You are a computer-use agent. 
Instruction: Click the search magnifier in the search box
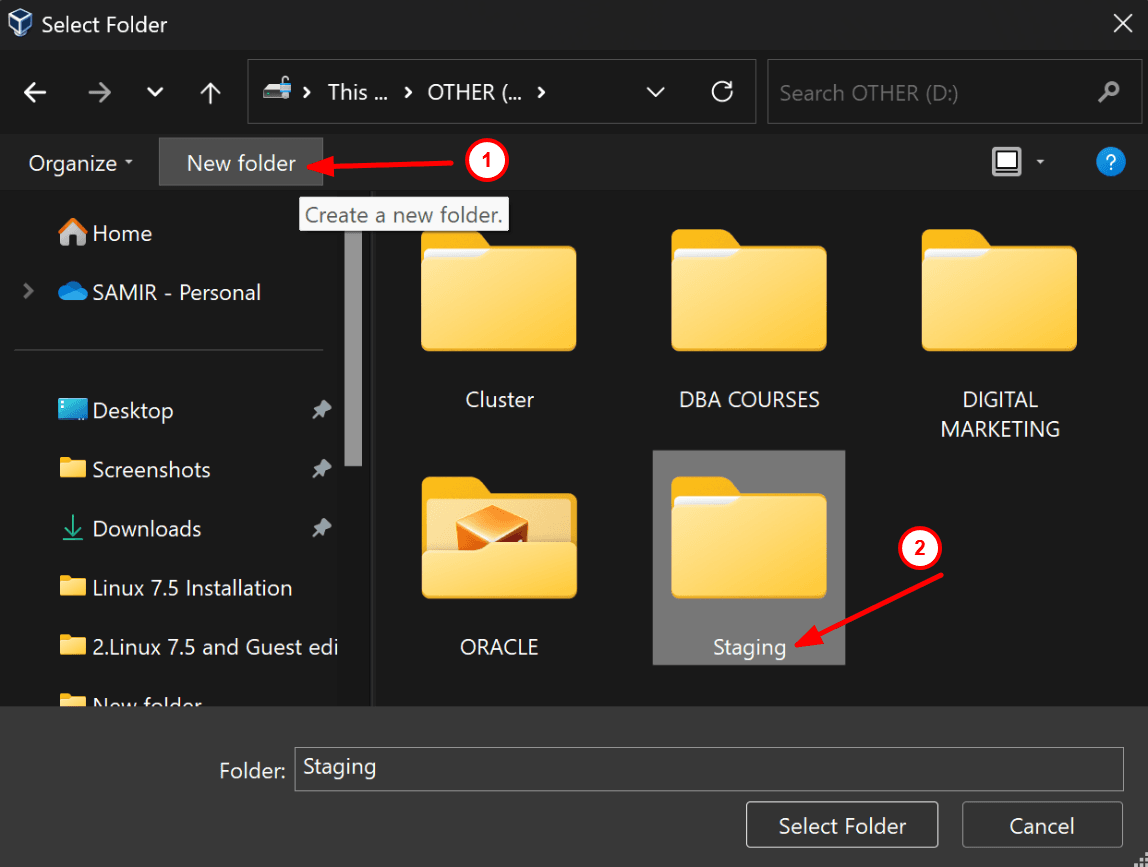tap(1109, 92)
